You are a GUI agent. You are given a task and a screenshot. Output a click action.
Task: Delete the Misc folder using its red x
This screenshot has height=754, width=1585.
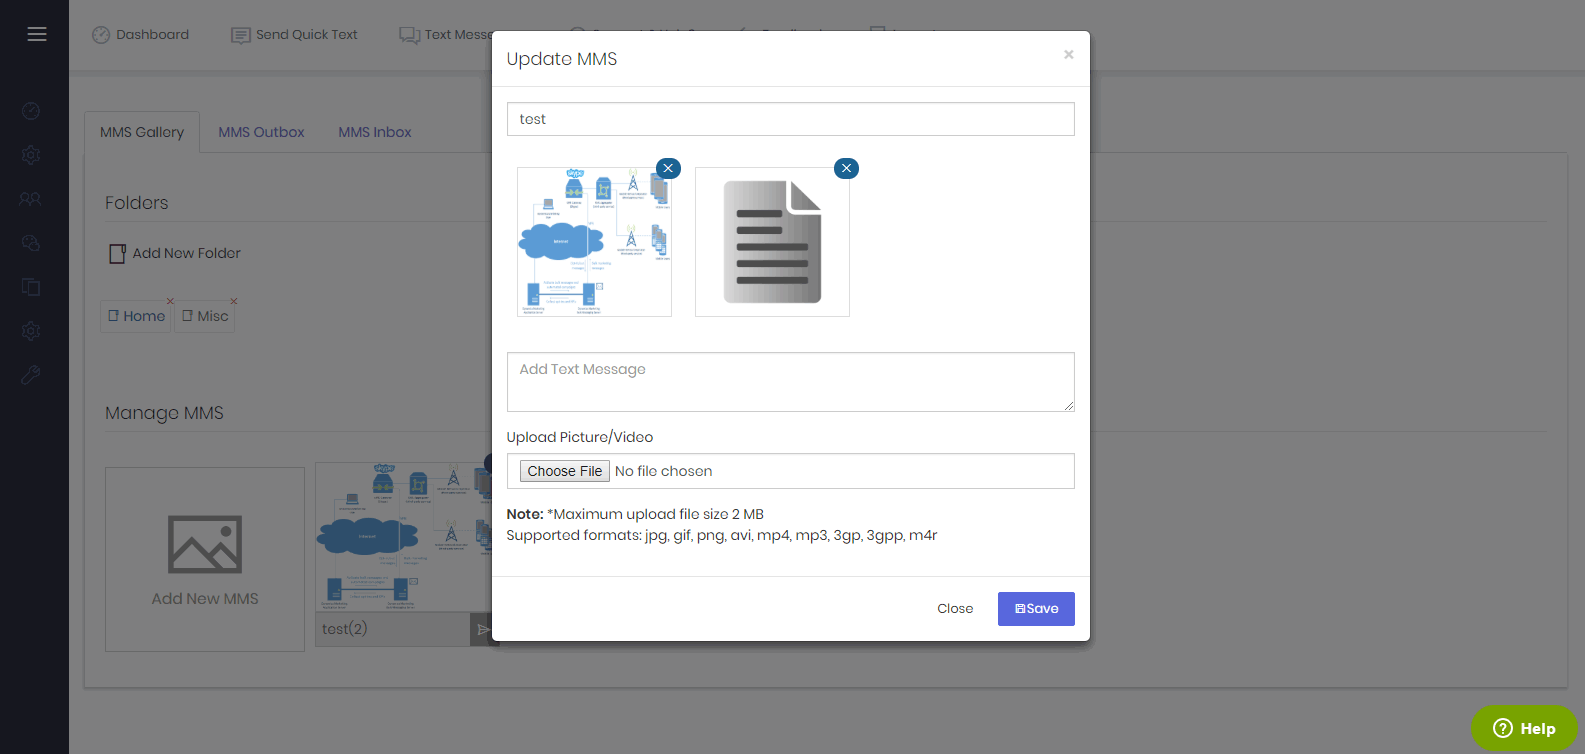click(234, 301)
